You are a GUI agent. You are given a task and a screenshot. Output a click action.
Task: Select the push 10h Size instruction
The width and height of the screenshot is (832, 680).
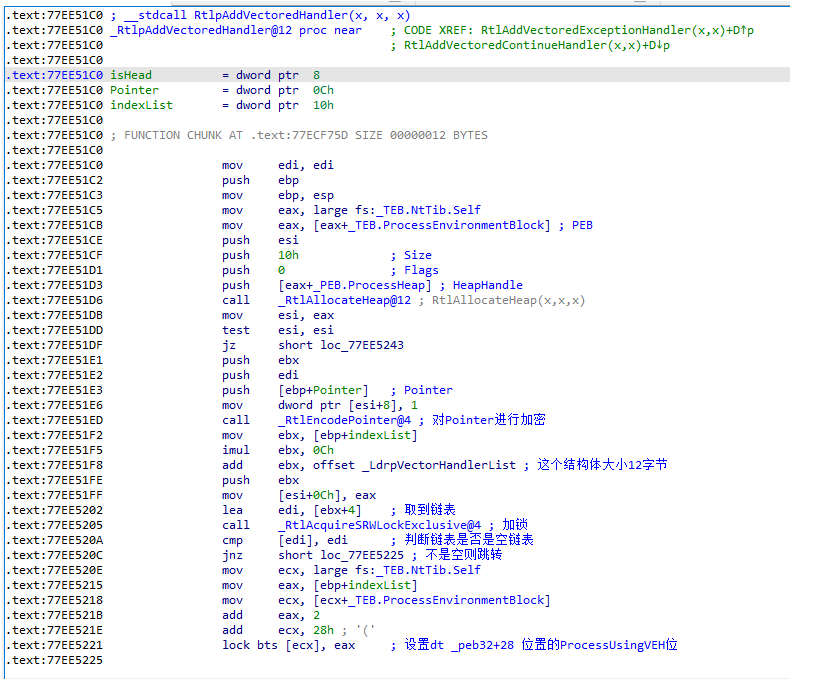click(327, 255)
